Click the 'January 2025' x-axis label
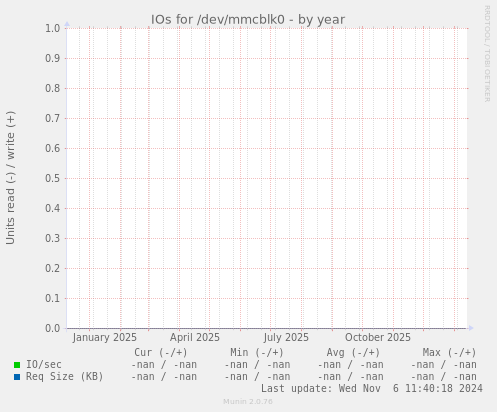The image size is (497, 412). [105, 337]
